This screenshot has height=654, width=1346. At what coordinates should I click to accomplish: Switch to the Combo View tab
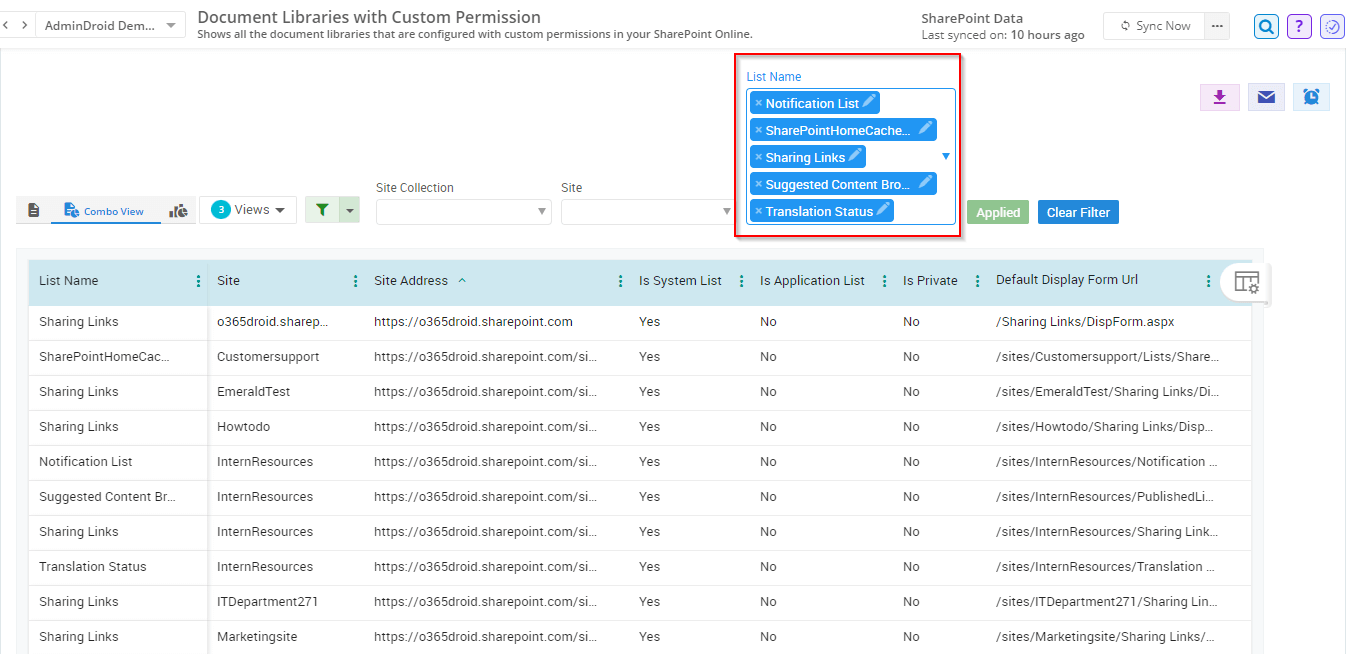pyautogui.click(x=105, y=211)
